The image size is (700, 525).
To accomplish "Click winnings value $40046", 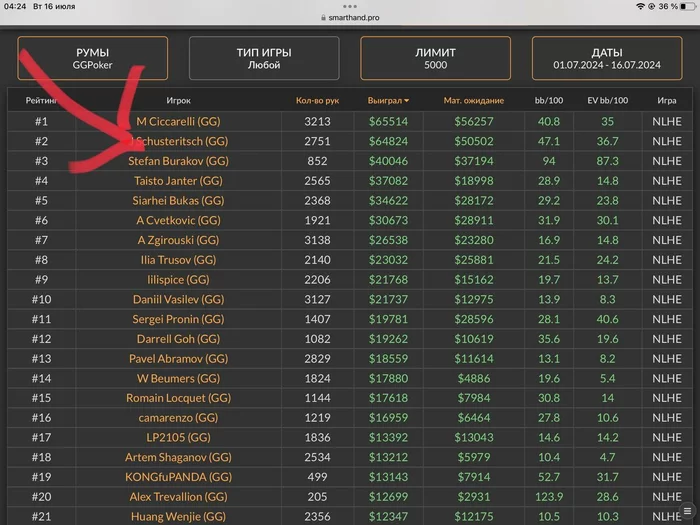I will tap(388, 161).
